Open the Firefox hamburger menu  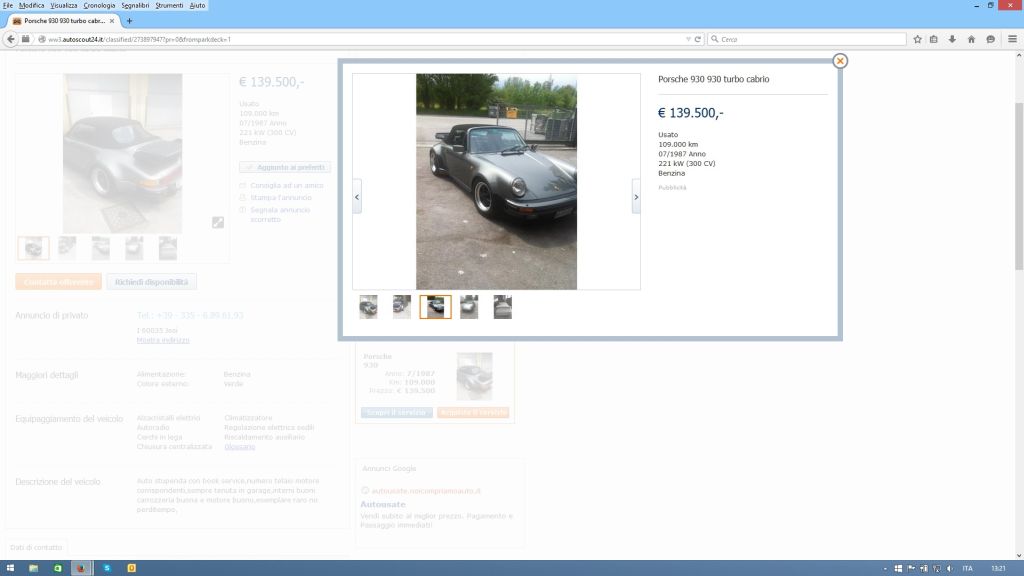pyautogui.click(x=1012, y=39)
